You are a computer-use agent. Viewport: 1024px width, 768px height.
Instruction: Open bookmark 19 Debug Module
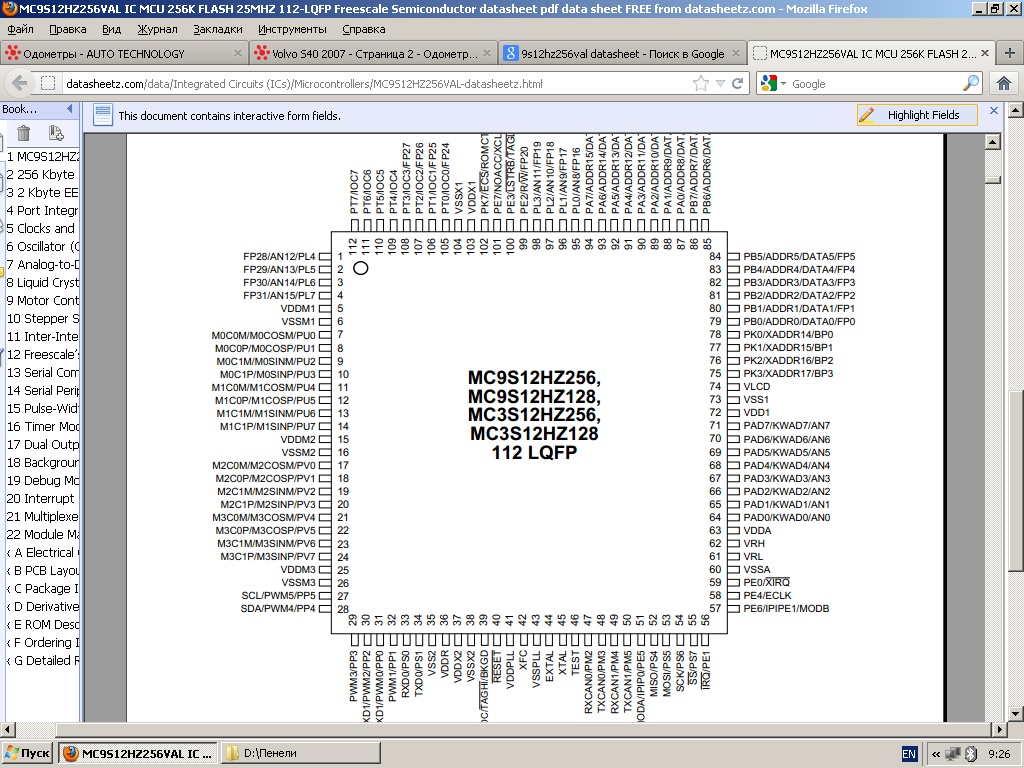coord(41,480)
